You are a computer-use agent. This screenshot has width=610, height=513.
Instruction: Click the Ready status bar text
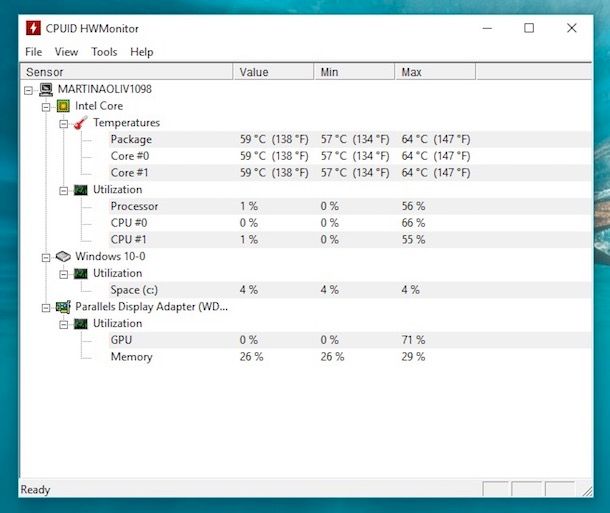click(35, 489)
